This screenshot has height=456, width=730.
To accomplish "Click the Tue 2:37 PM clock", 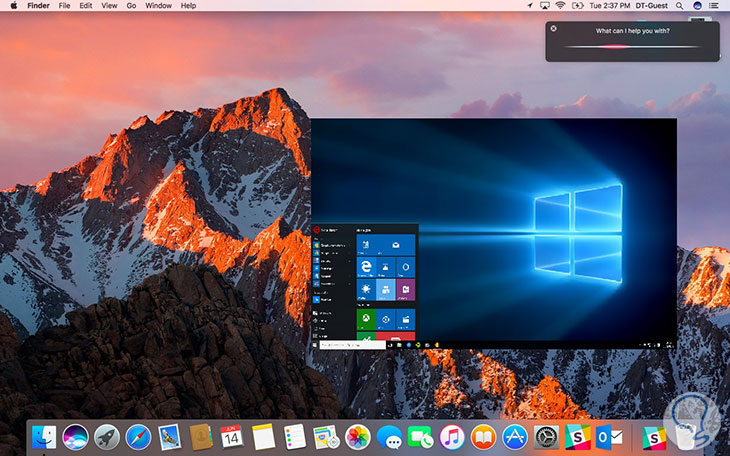I will 609,6.
